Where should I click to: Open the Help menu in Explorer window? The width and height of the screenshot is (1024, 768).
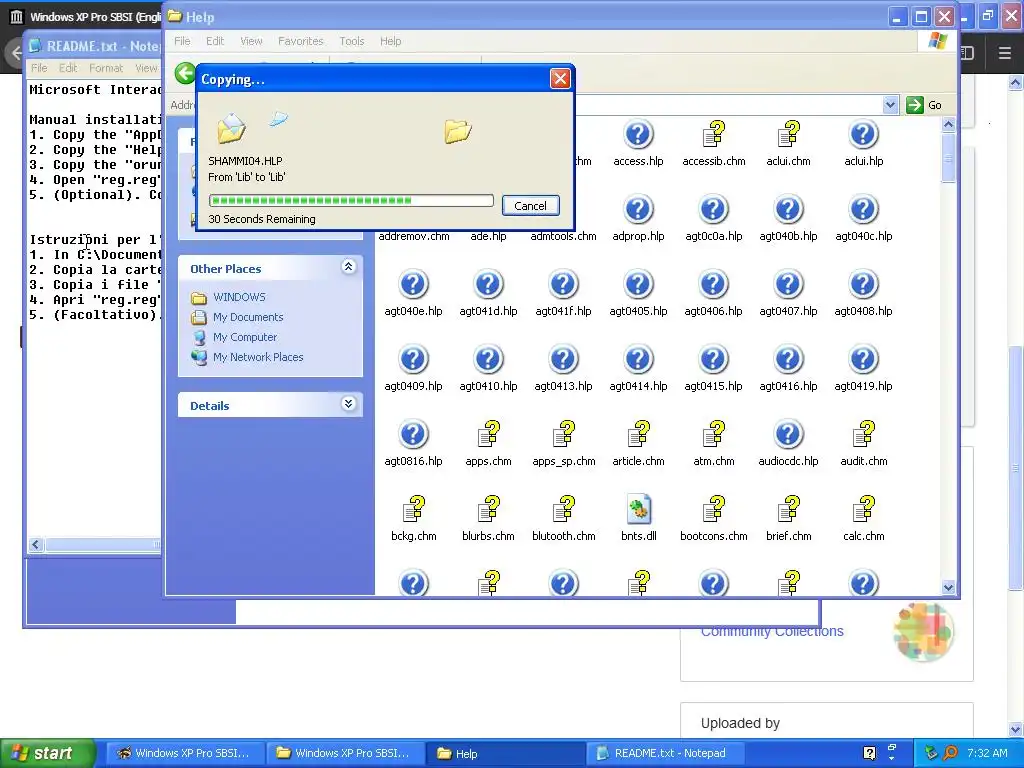click(x=391, y=41)
